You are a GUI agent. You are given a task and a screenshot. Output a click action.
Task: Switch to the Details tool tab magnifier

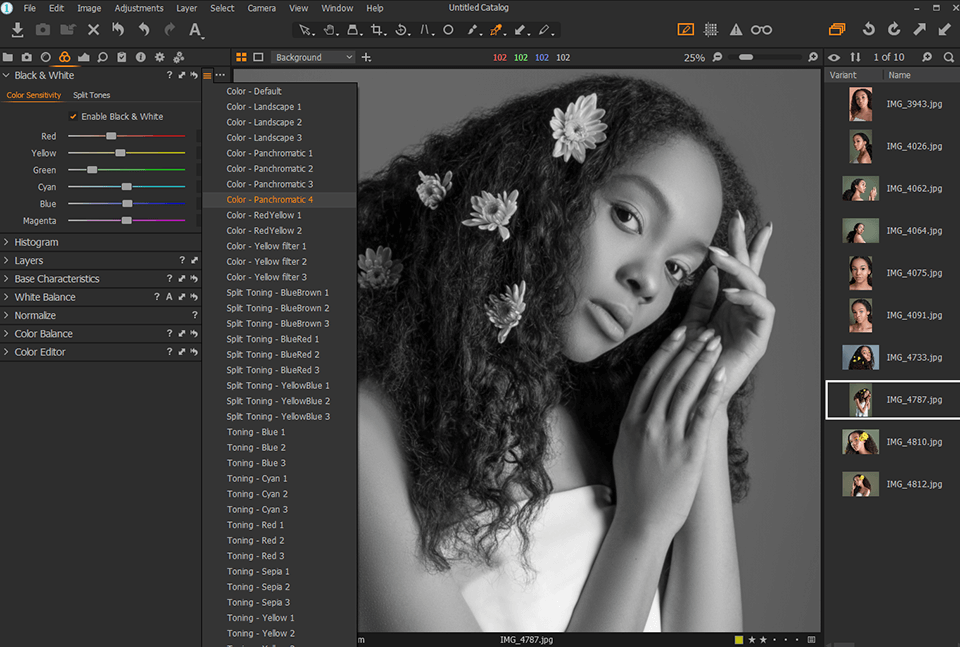pyautogui.click(x=103, y=58)
